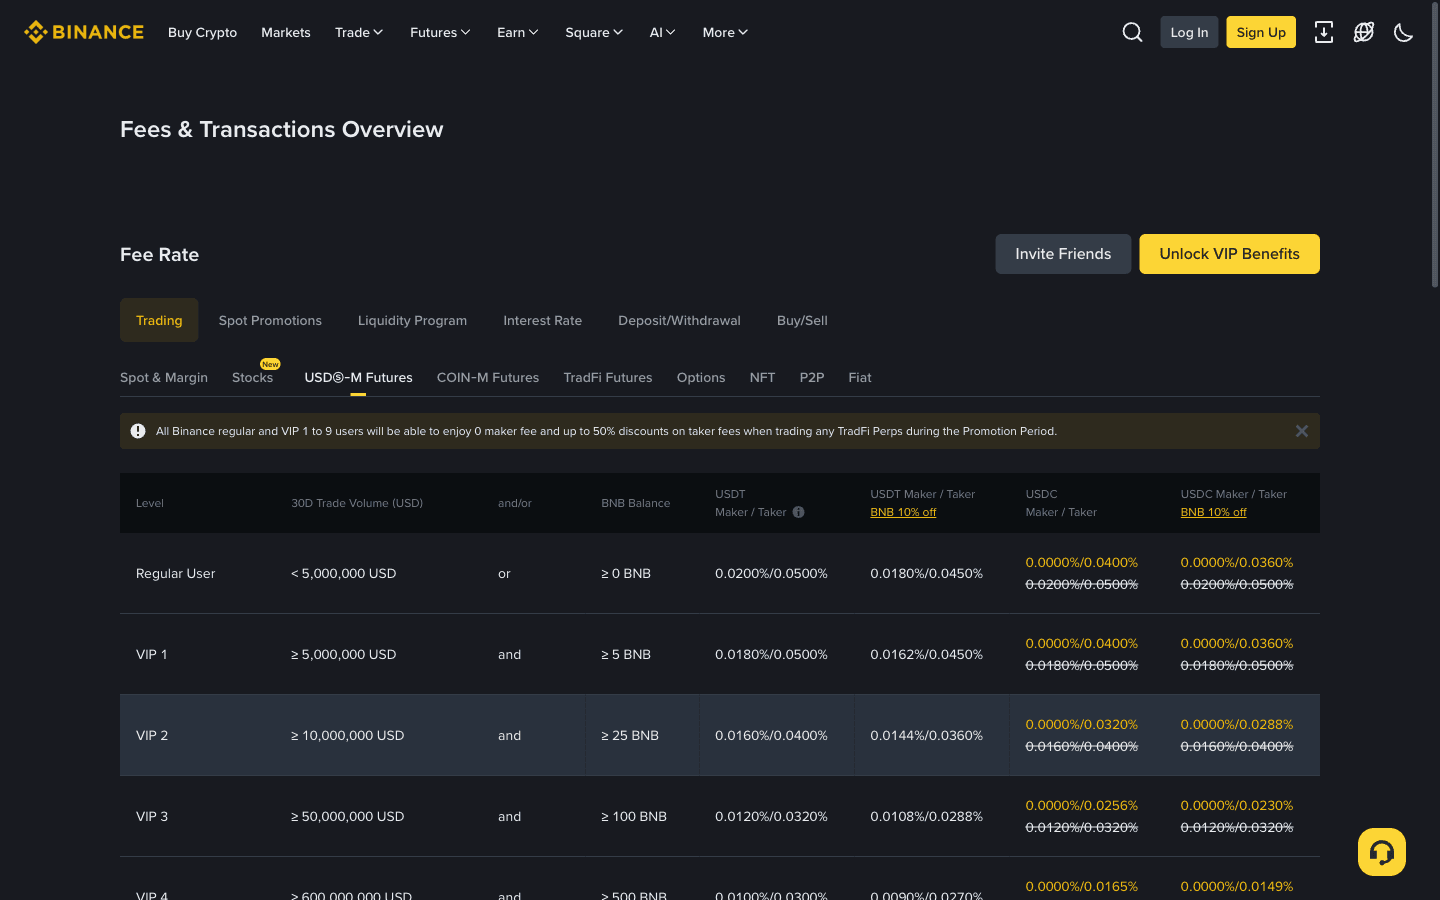Select the Options sub-tab
1440x900 pixels.
tap(701, 377)
